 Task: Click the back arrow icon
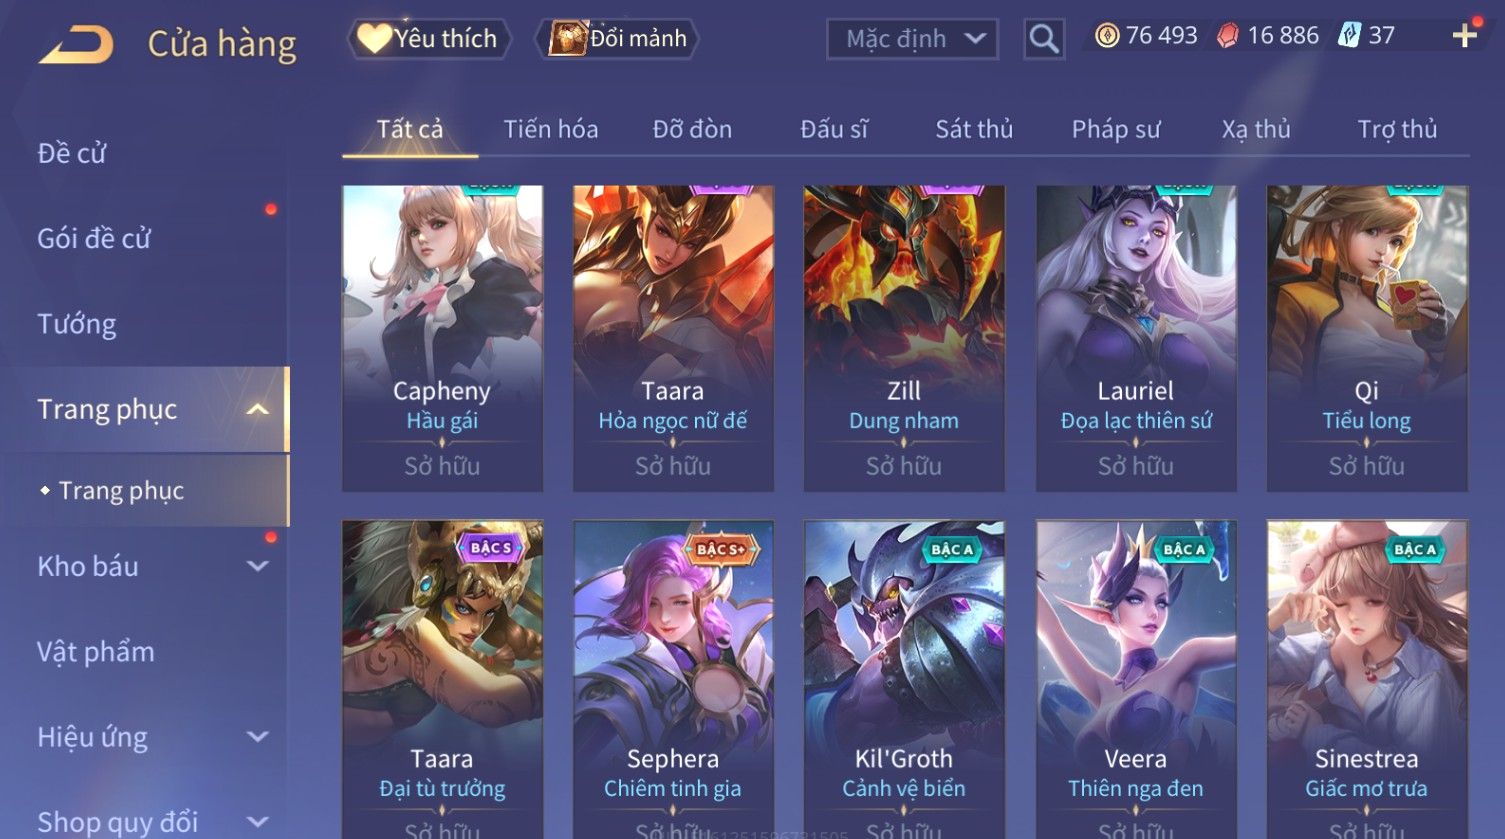(76, 45)
